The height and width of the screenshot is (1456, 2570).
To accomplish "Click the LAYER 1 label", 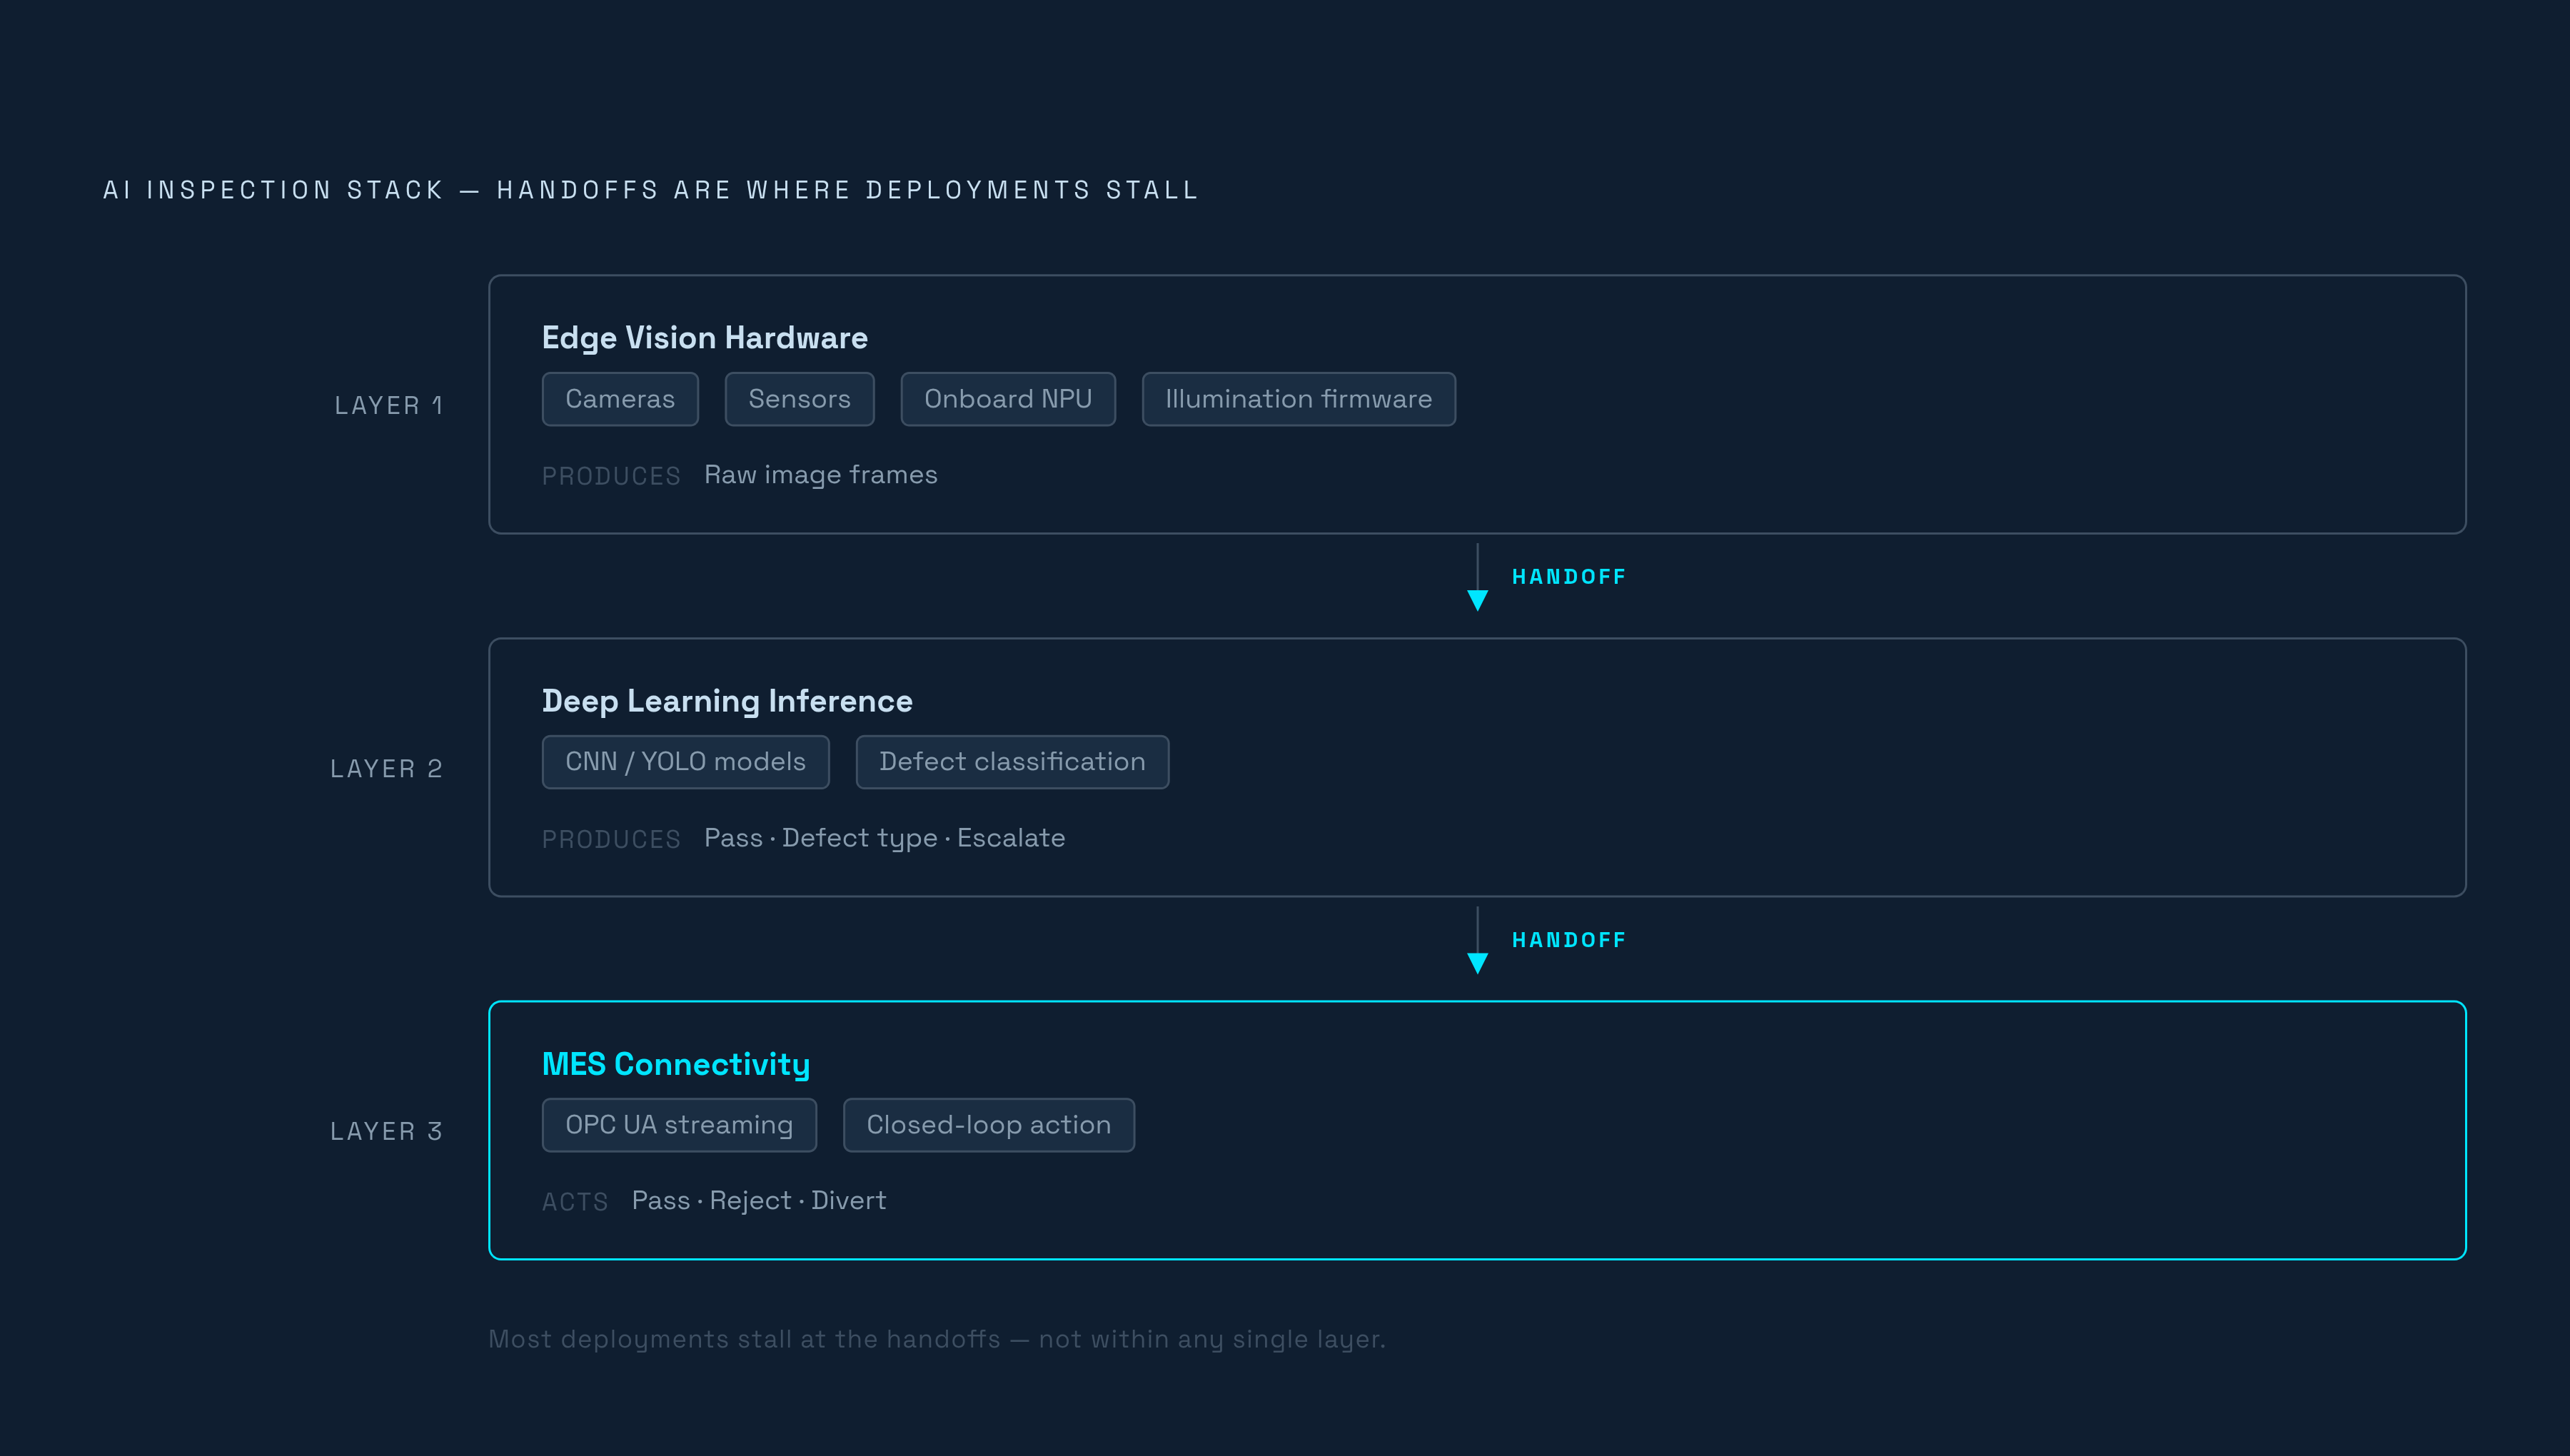I will click(388, 405).
